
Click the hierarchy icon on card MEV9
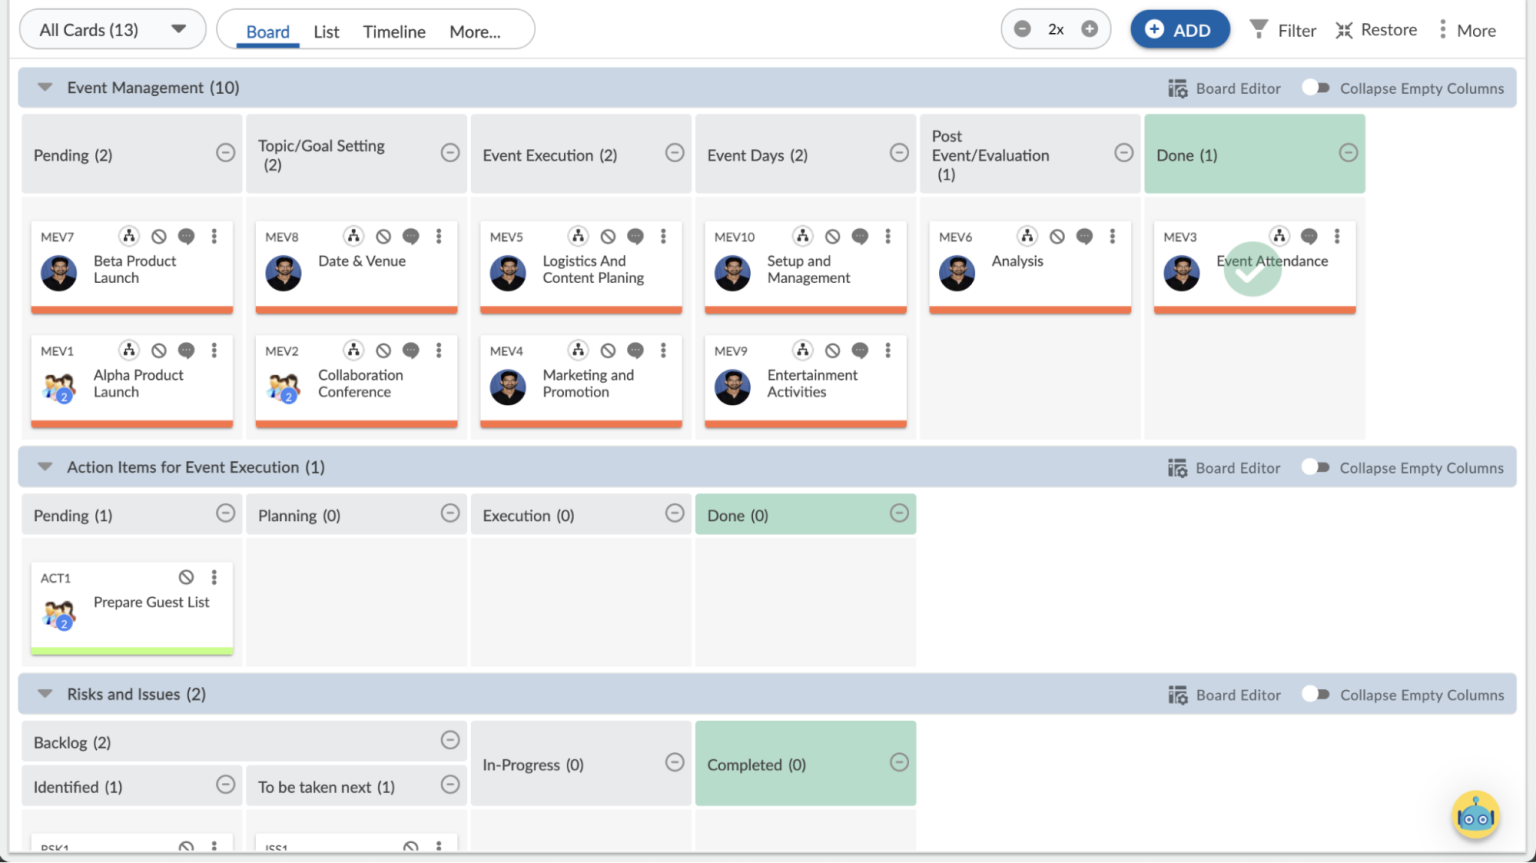tap(803, 350)
